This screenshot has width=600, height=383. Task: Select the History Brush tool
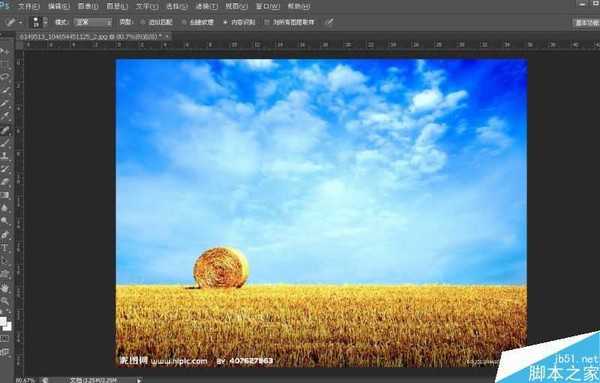point(5,169)
